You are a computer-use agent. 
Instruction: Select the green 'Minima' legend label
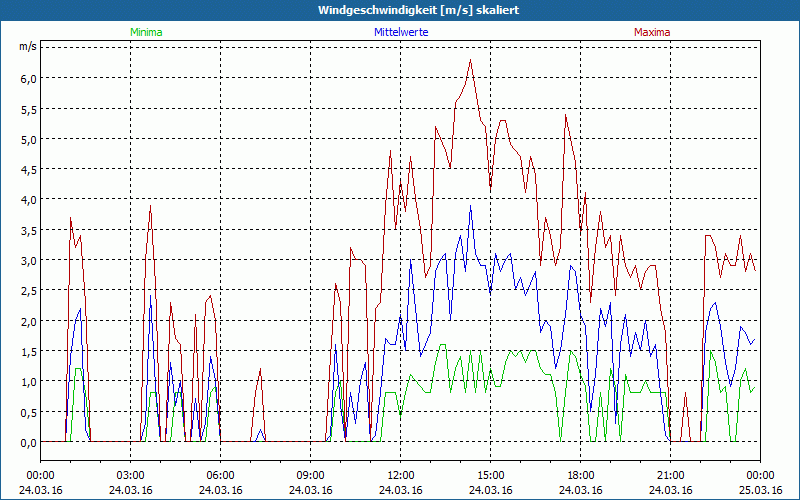click(146, 32)
